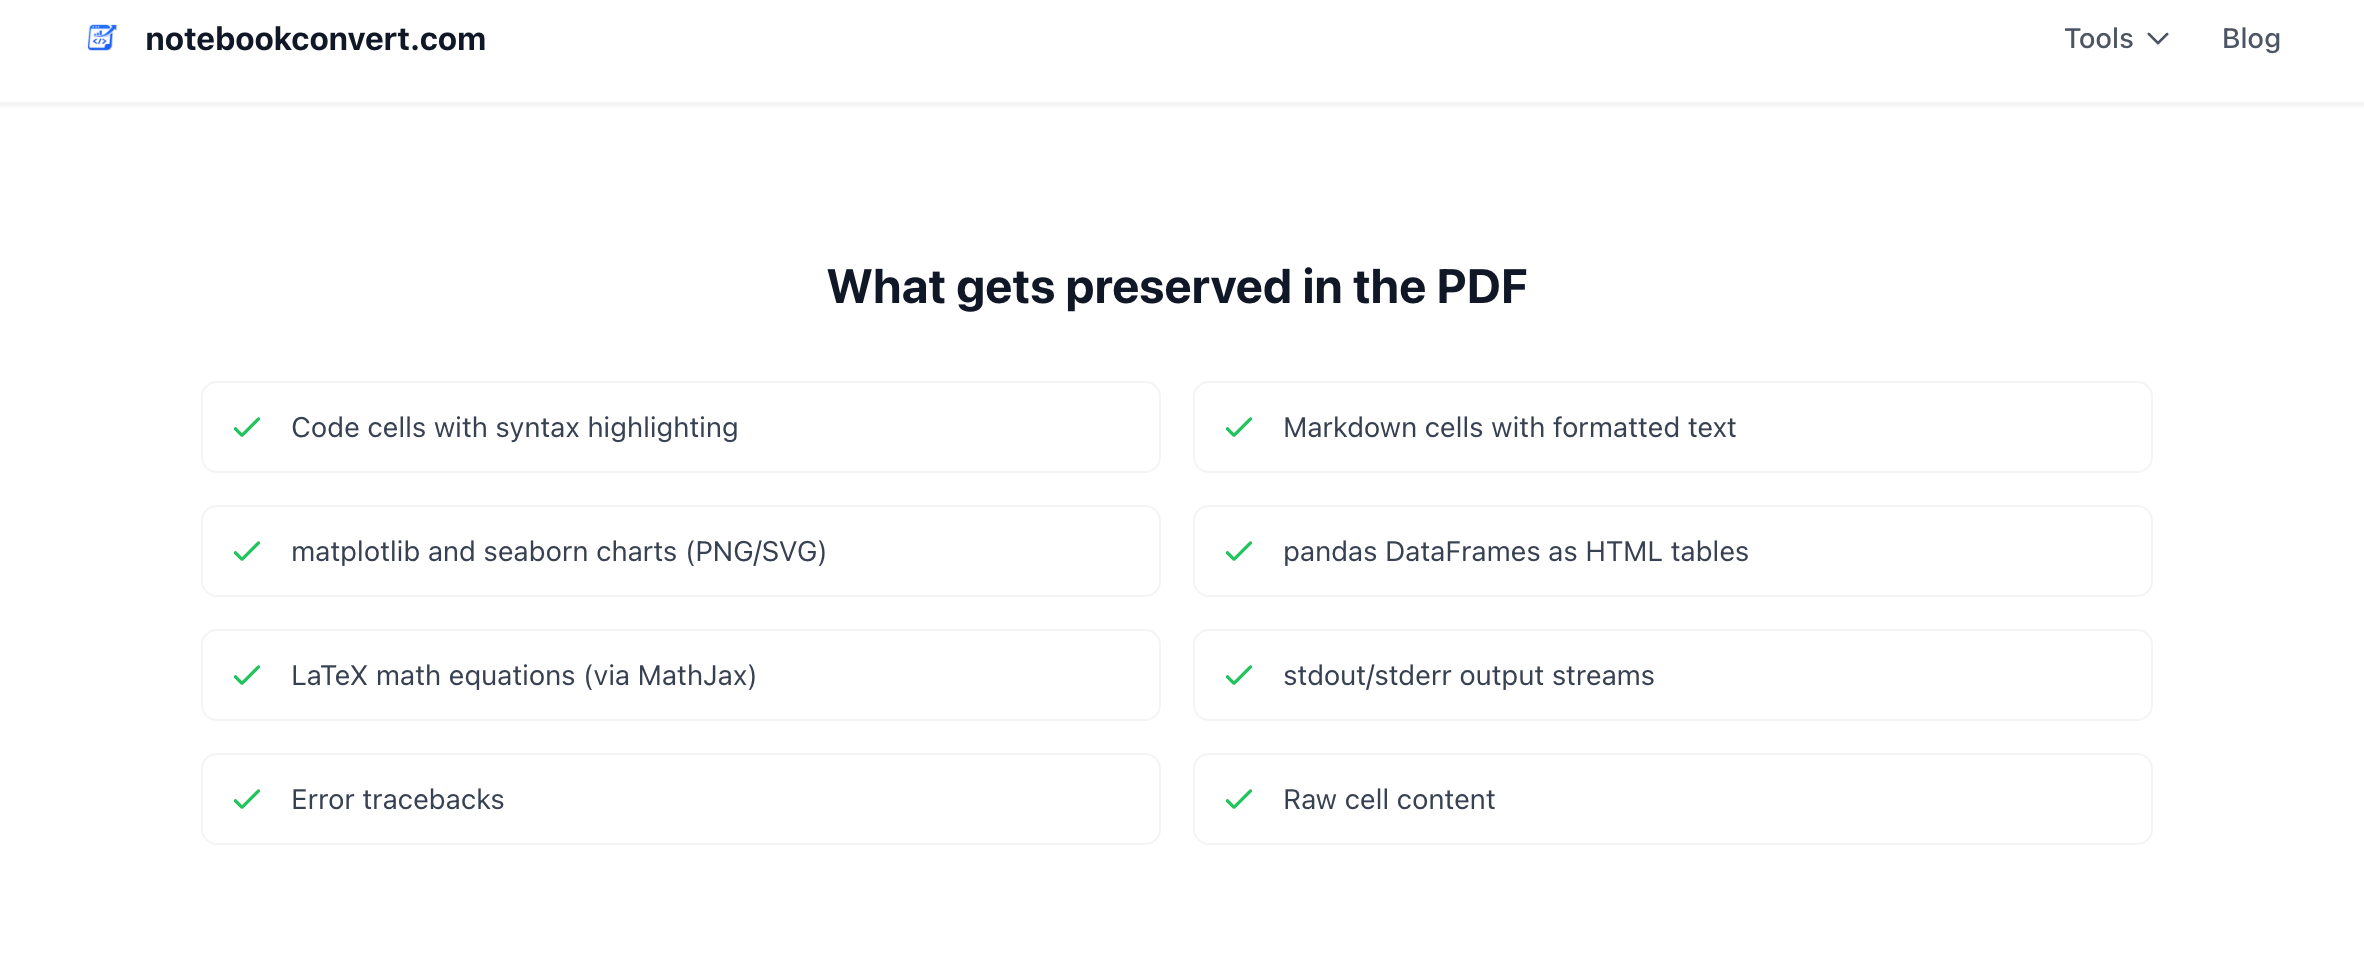Open the Tools menu
Screen dimensions: 2364x964
pos(2099,39)
